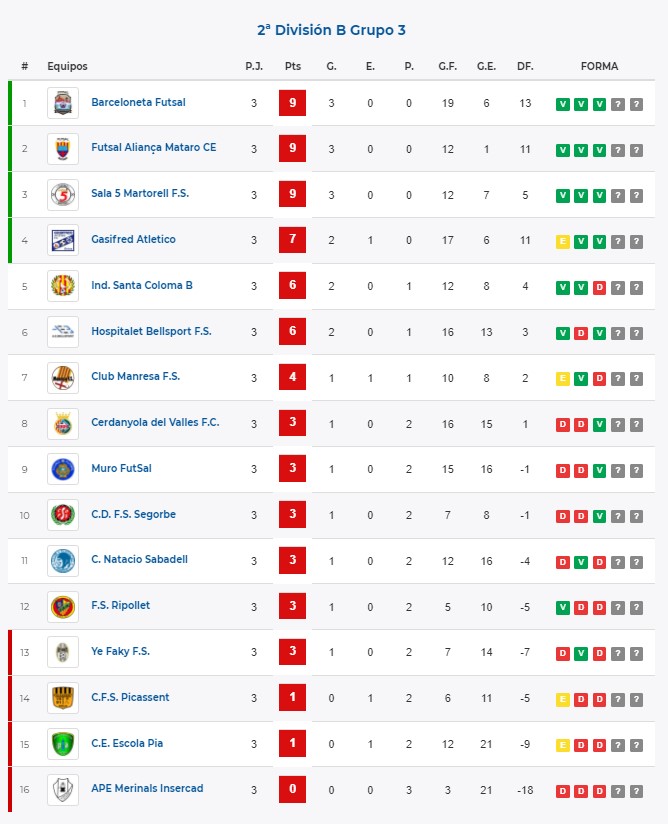Open the Hospitalet Bellsport F.S. team page
The height and width of the screenshot is (824, 668).
pyautogui.click(x=151, y=331)
